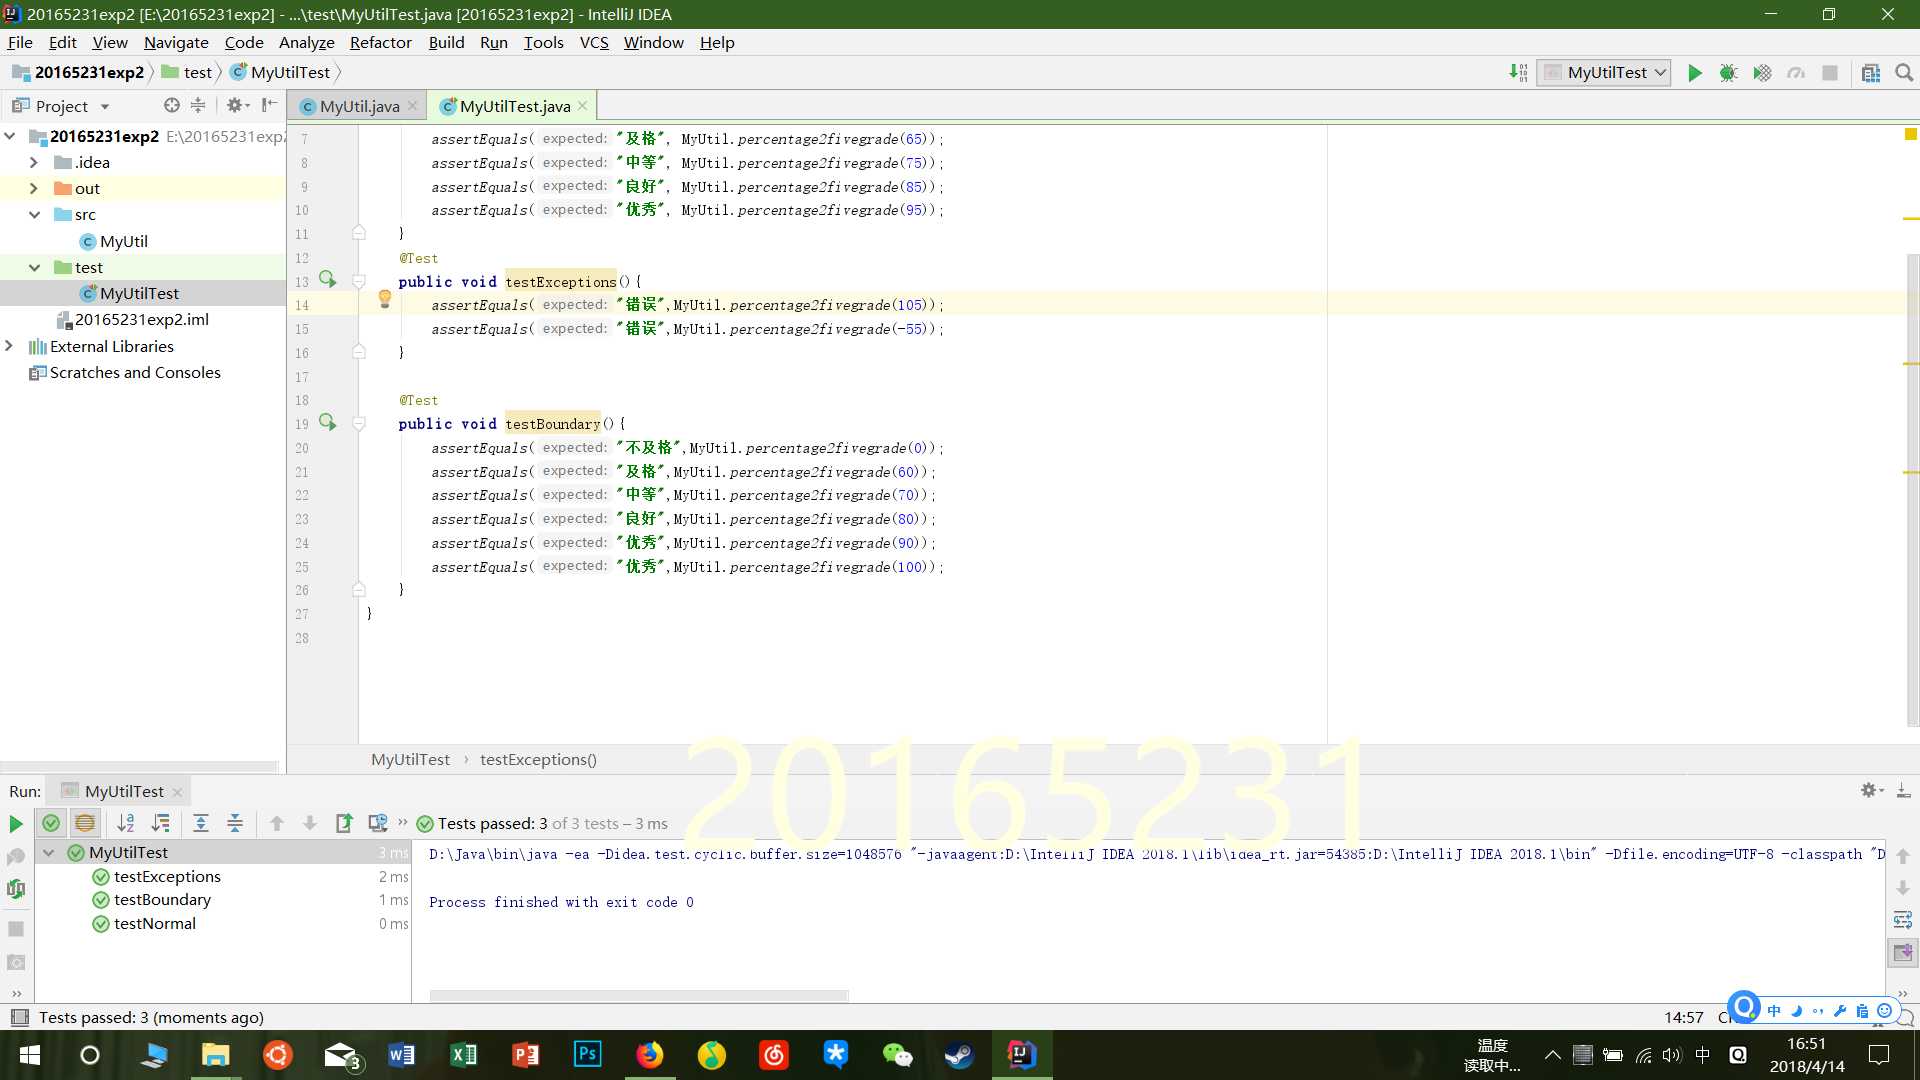Open Windows Start menu
The height and width of the screenshot is (1080, 1920).
(x=29, y=1055)
